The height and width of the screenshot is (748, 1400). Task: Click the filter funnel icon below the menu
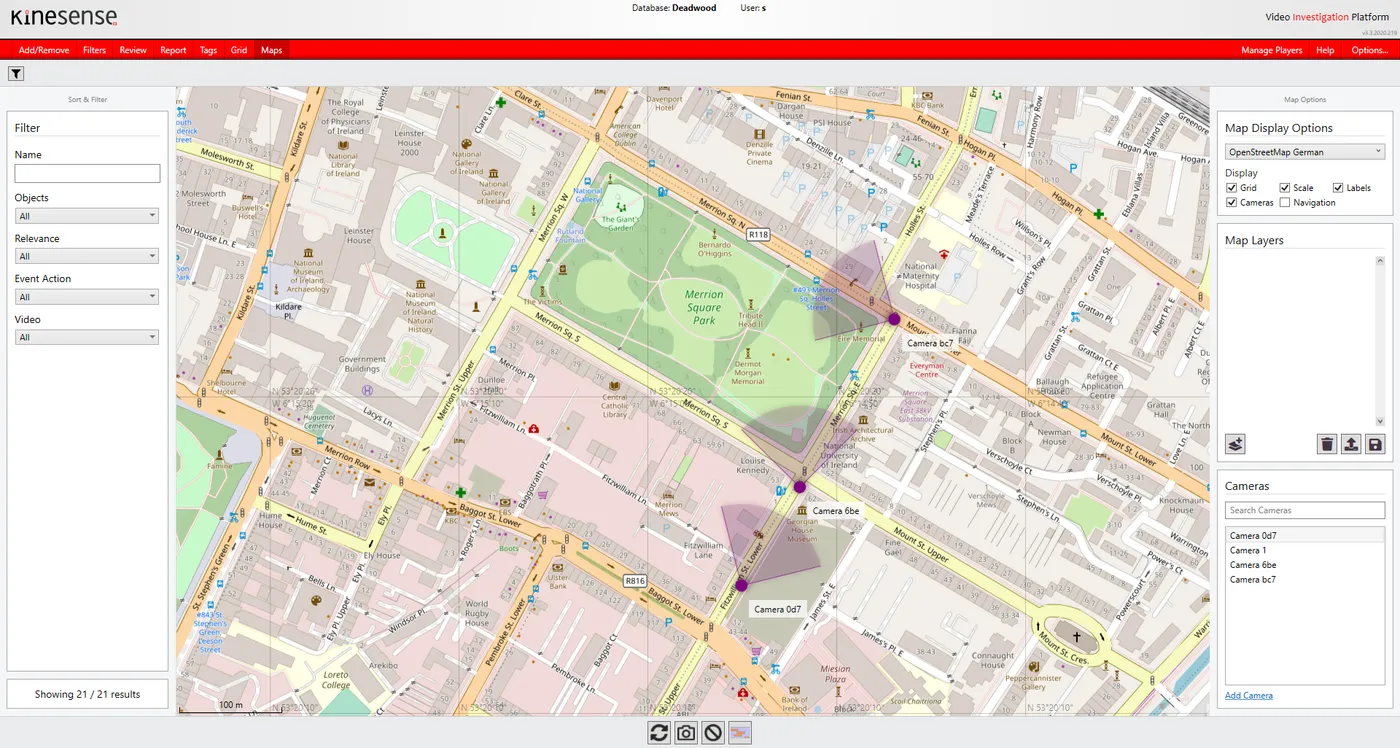16,73
